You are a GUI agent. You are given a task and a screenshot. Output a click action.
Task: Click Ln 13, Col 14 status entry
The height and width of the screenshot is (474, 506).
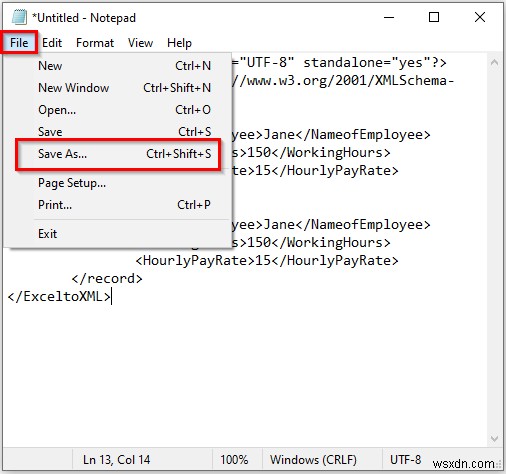tap(116, 460)
